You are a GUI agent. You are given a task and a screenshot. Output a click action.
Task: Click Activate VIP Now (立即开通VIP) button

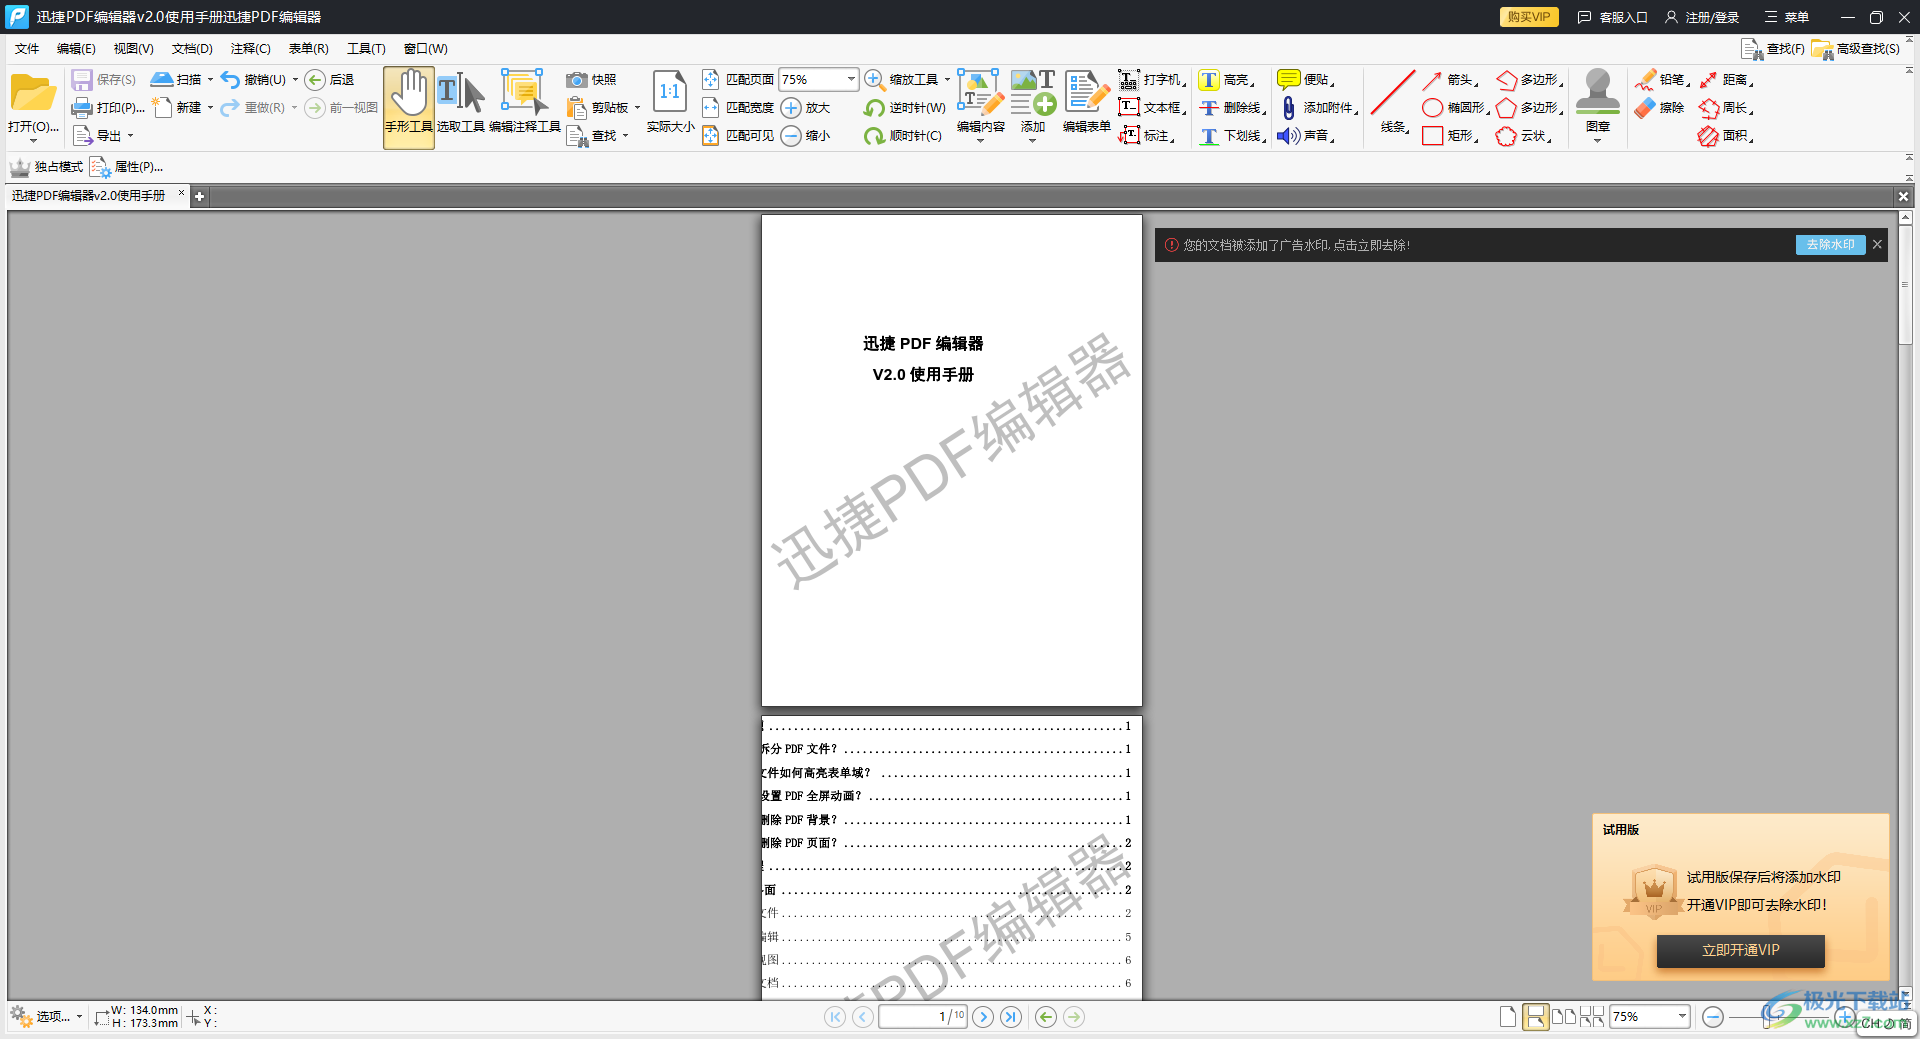coord(1740,950)
